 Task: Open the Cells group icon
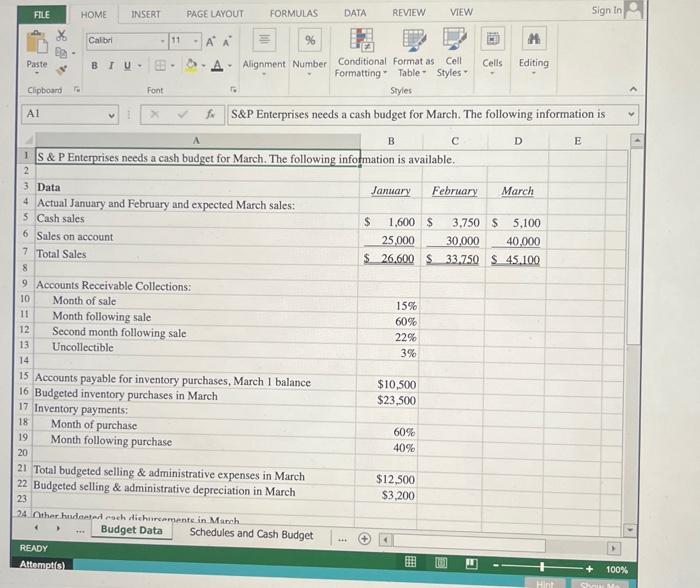(x=492, y=39)
